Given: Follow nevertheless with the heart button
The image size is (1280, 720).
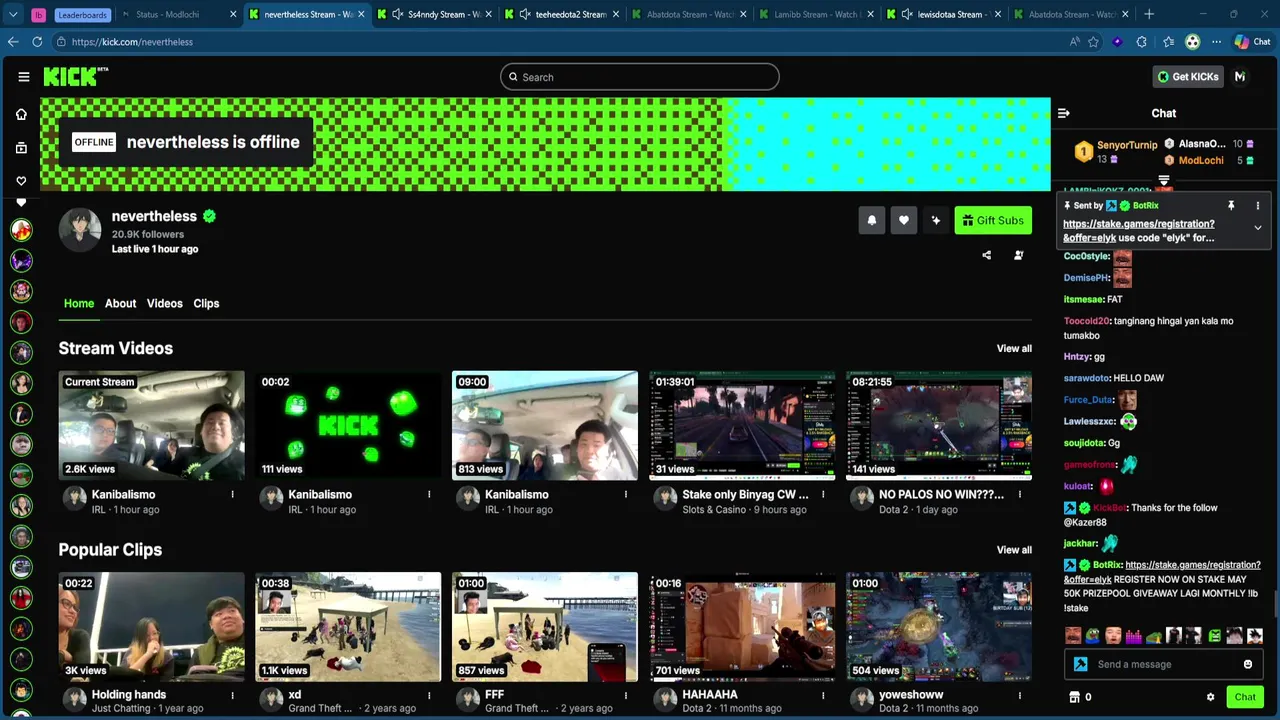Looking at the screenshot, I should click(903, 221).
